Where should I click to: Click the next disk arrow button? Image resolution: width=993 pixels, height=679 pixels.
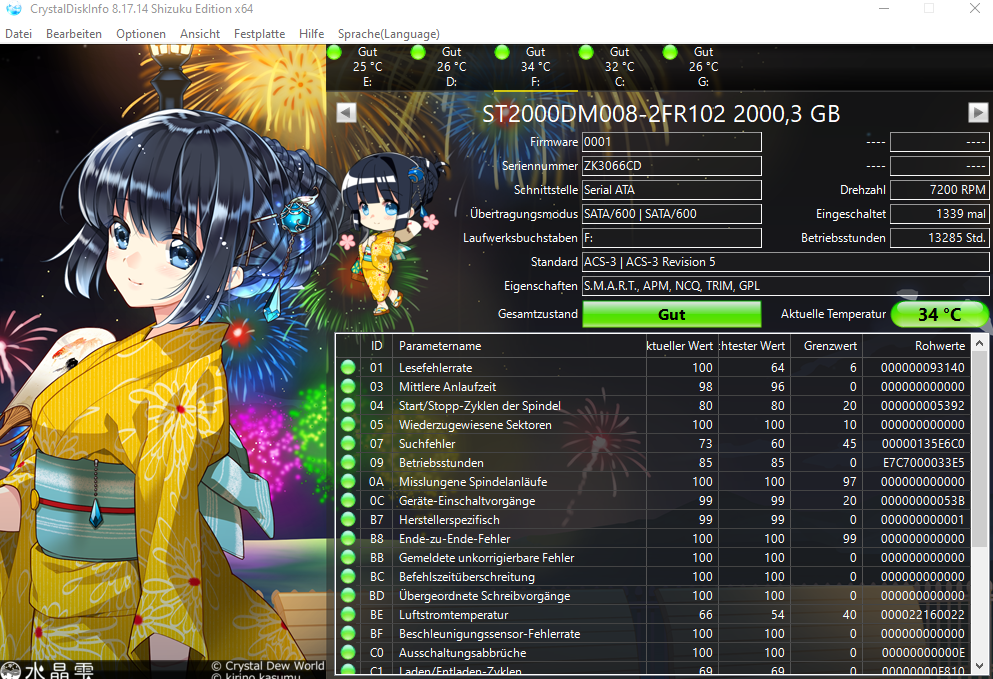coord(978,113)
